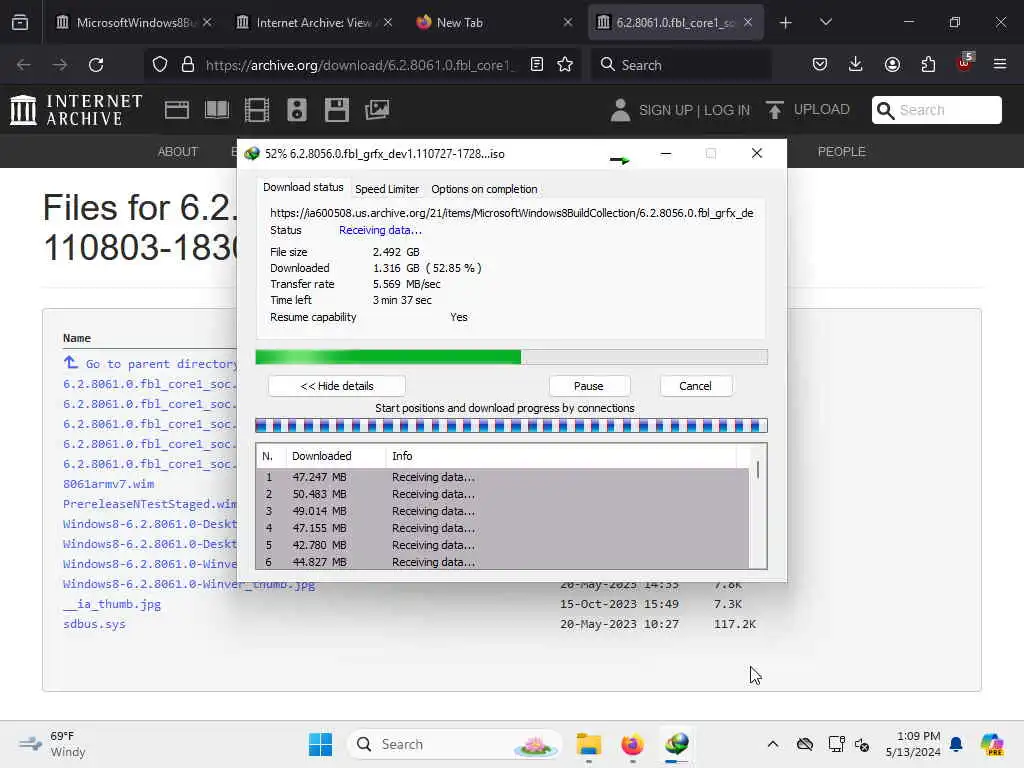Click connections list vertical scrollbar
Image resolution: width=1024 pixels, height=768 pixels.
tap(758, 506)
